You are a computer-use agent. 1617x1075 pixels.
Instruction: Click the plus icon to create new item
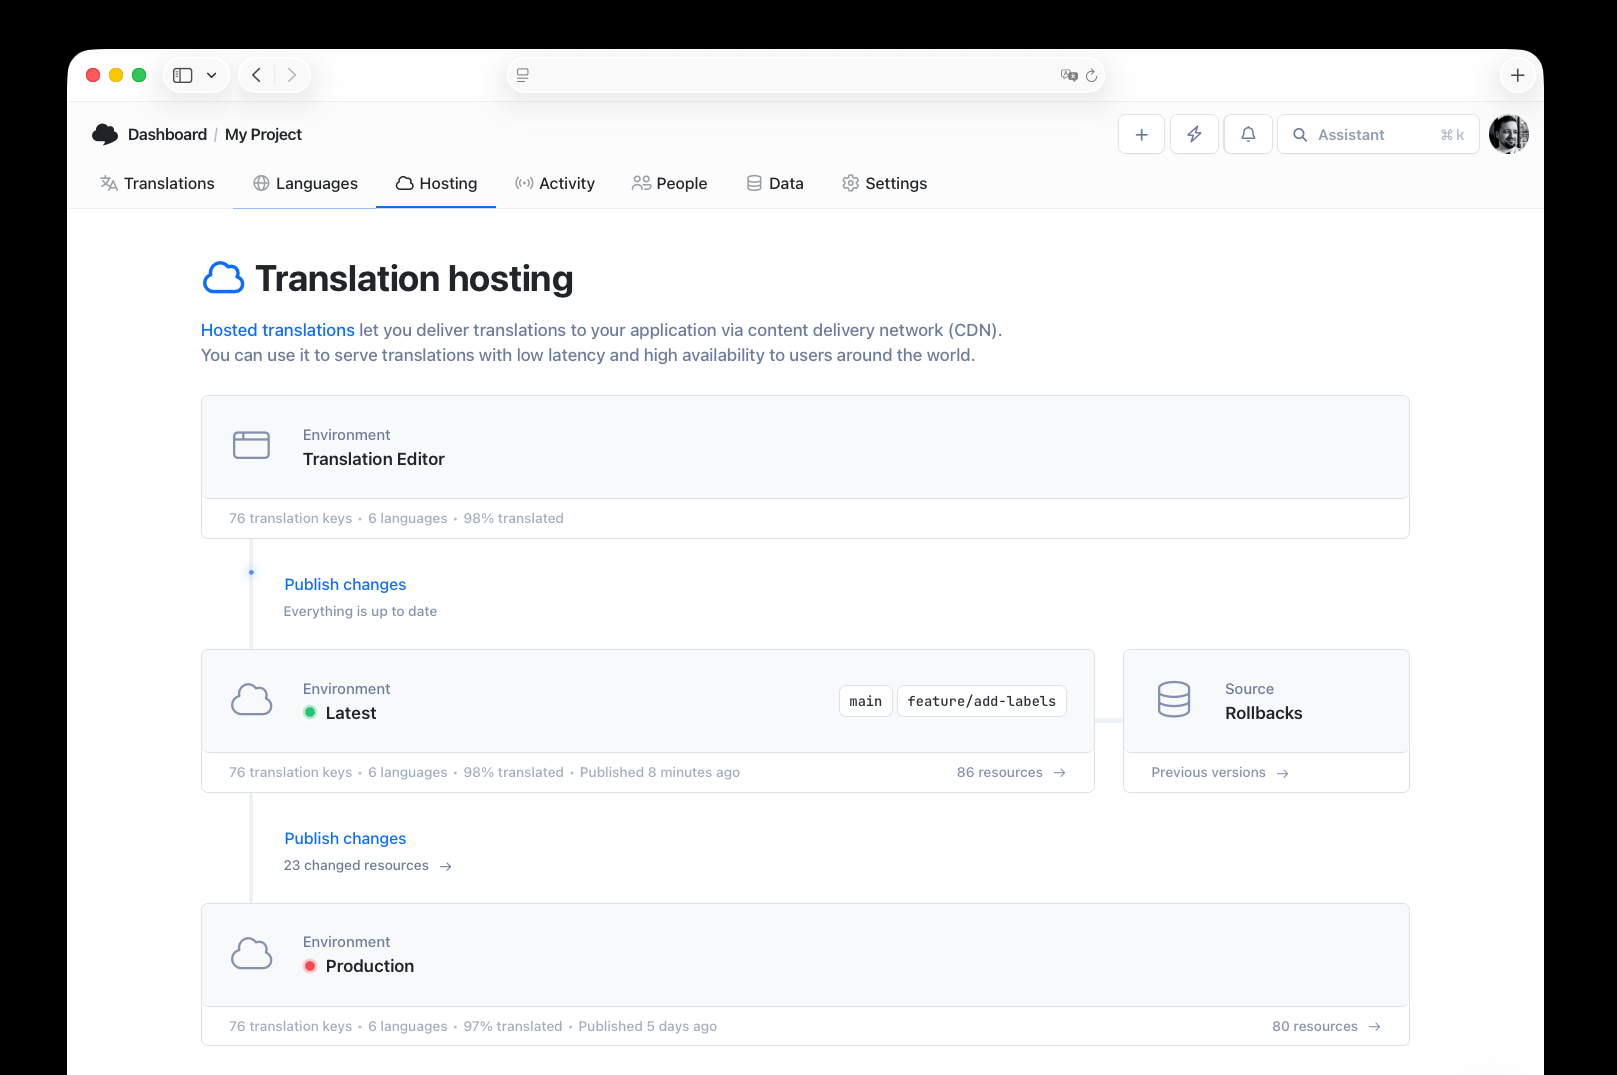(1141, 133)
